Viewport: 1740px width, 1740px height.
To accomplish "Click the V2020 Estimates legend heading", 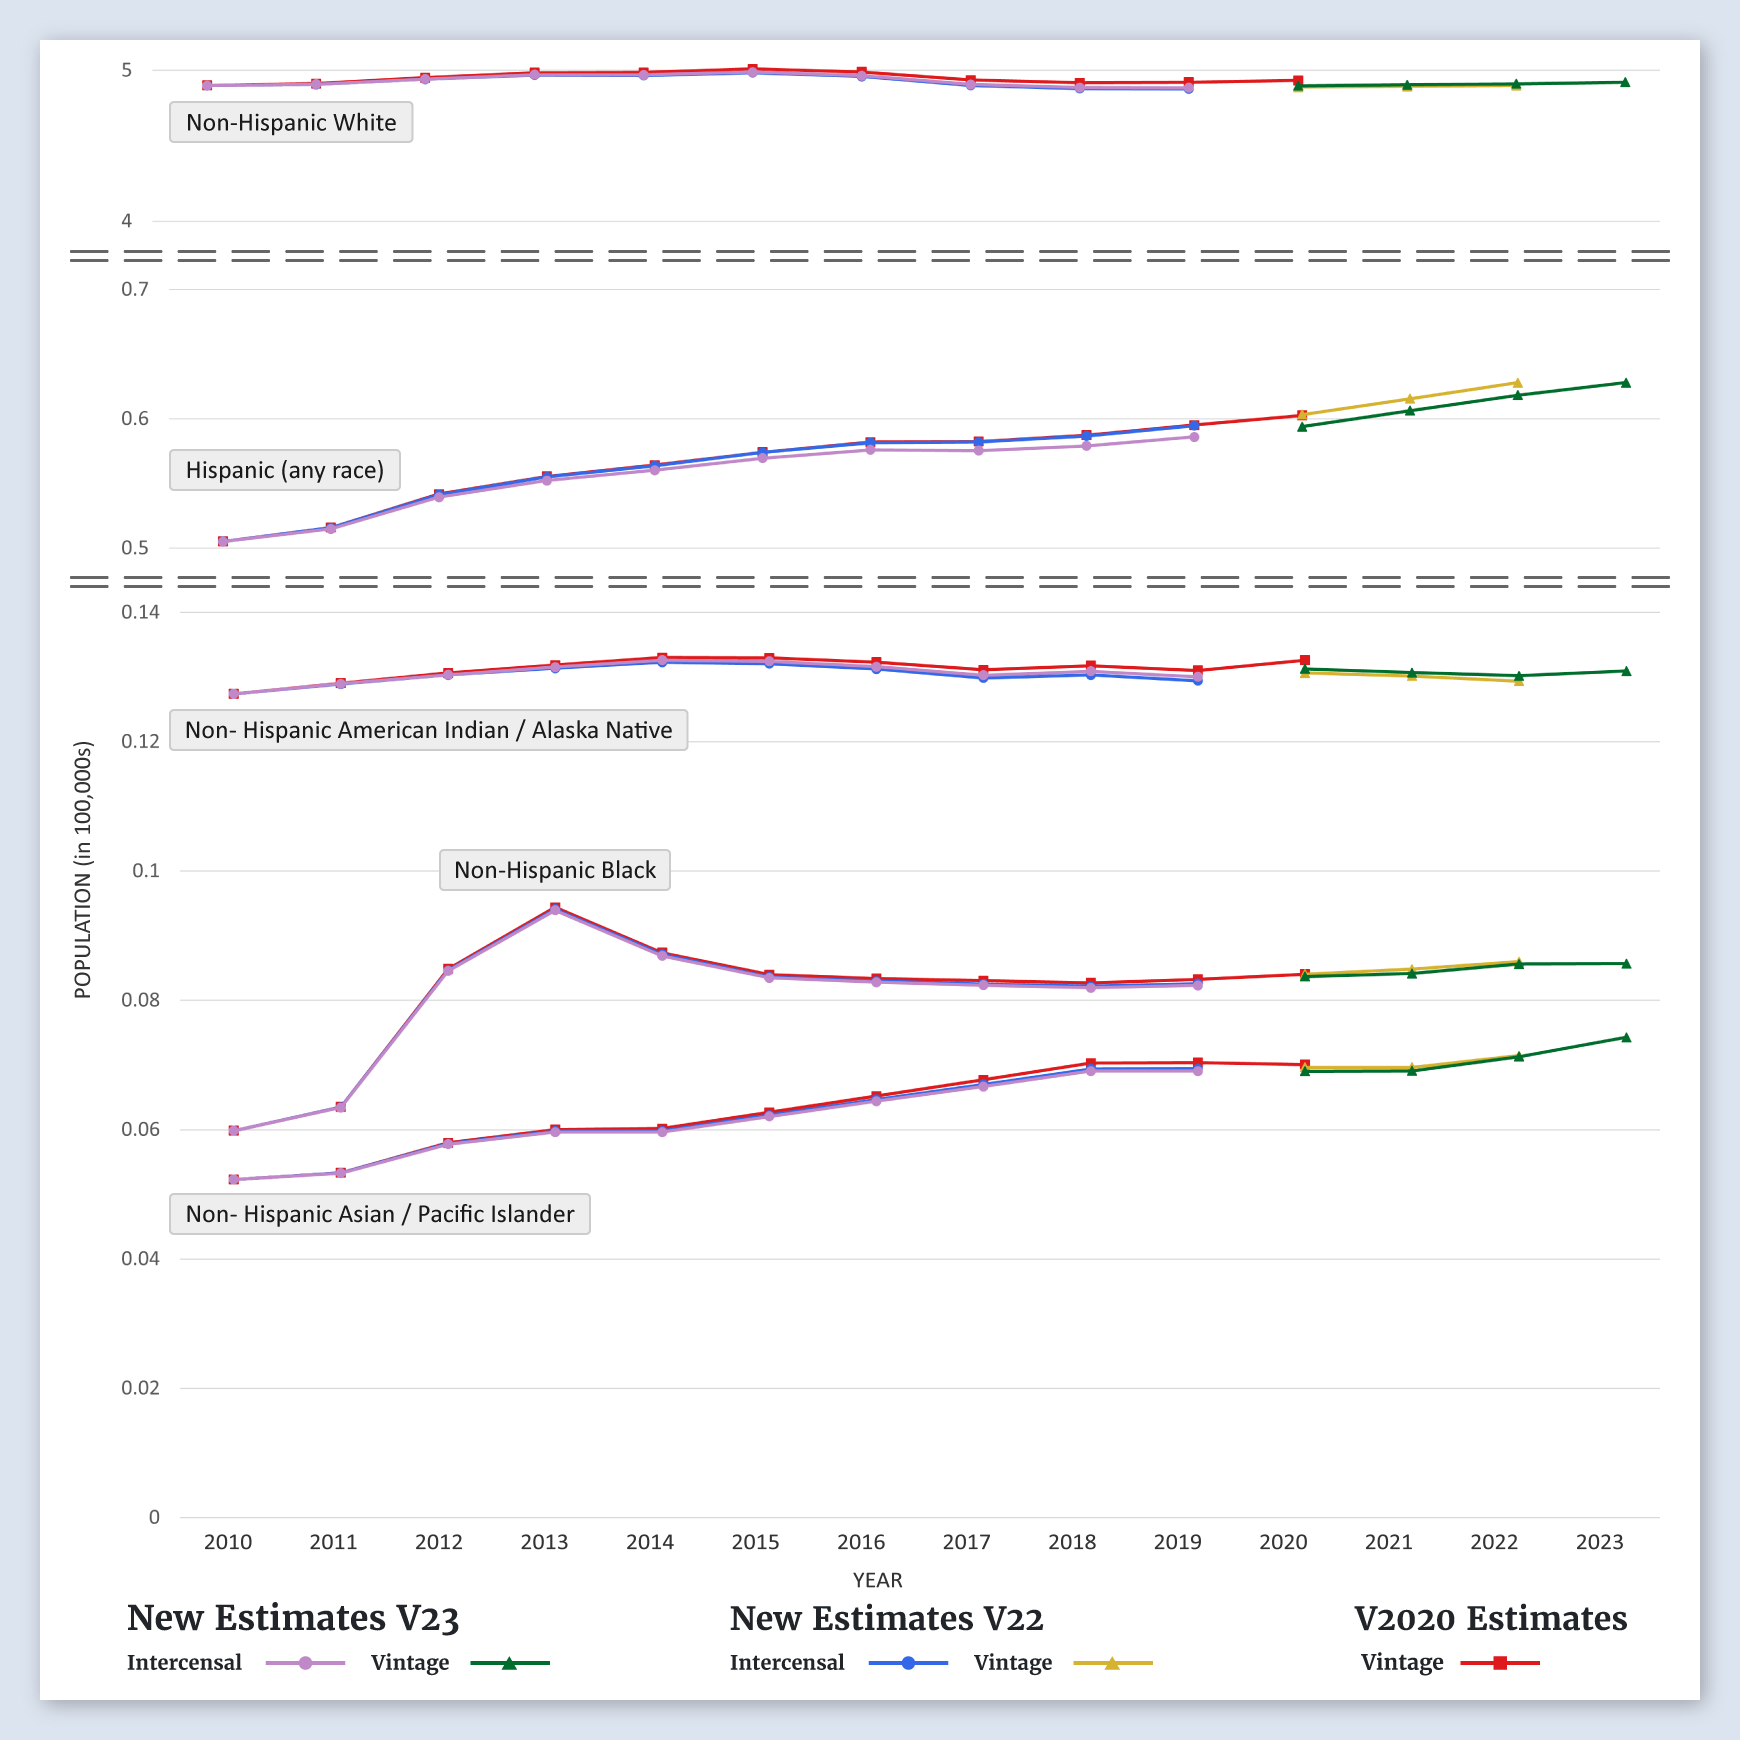I will pyautogui.click(x=1490, y=1618).
